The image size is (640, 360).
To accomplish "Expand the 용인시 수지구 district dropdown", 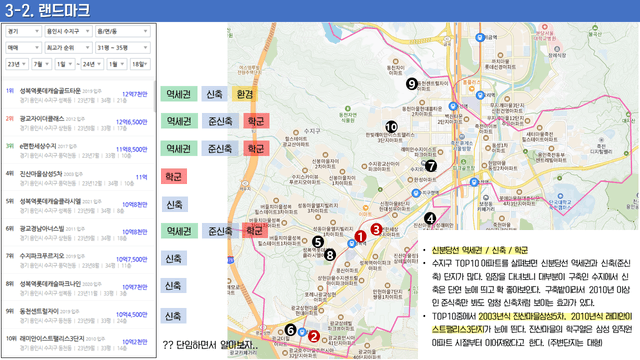I will click(x=68, y=31).
